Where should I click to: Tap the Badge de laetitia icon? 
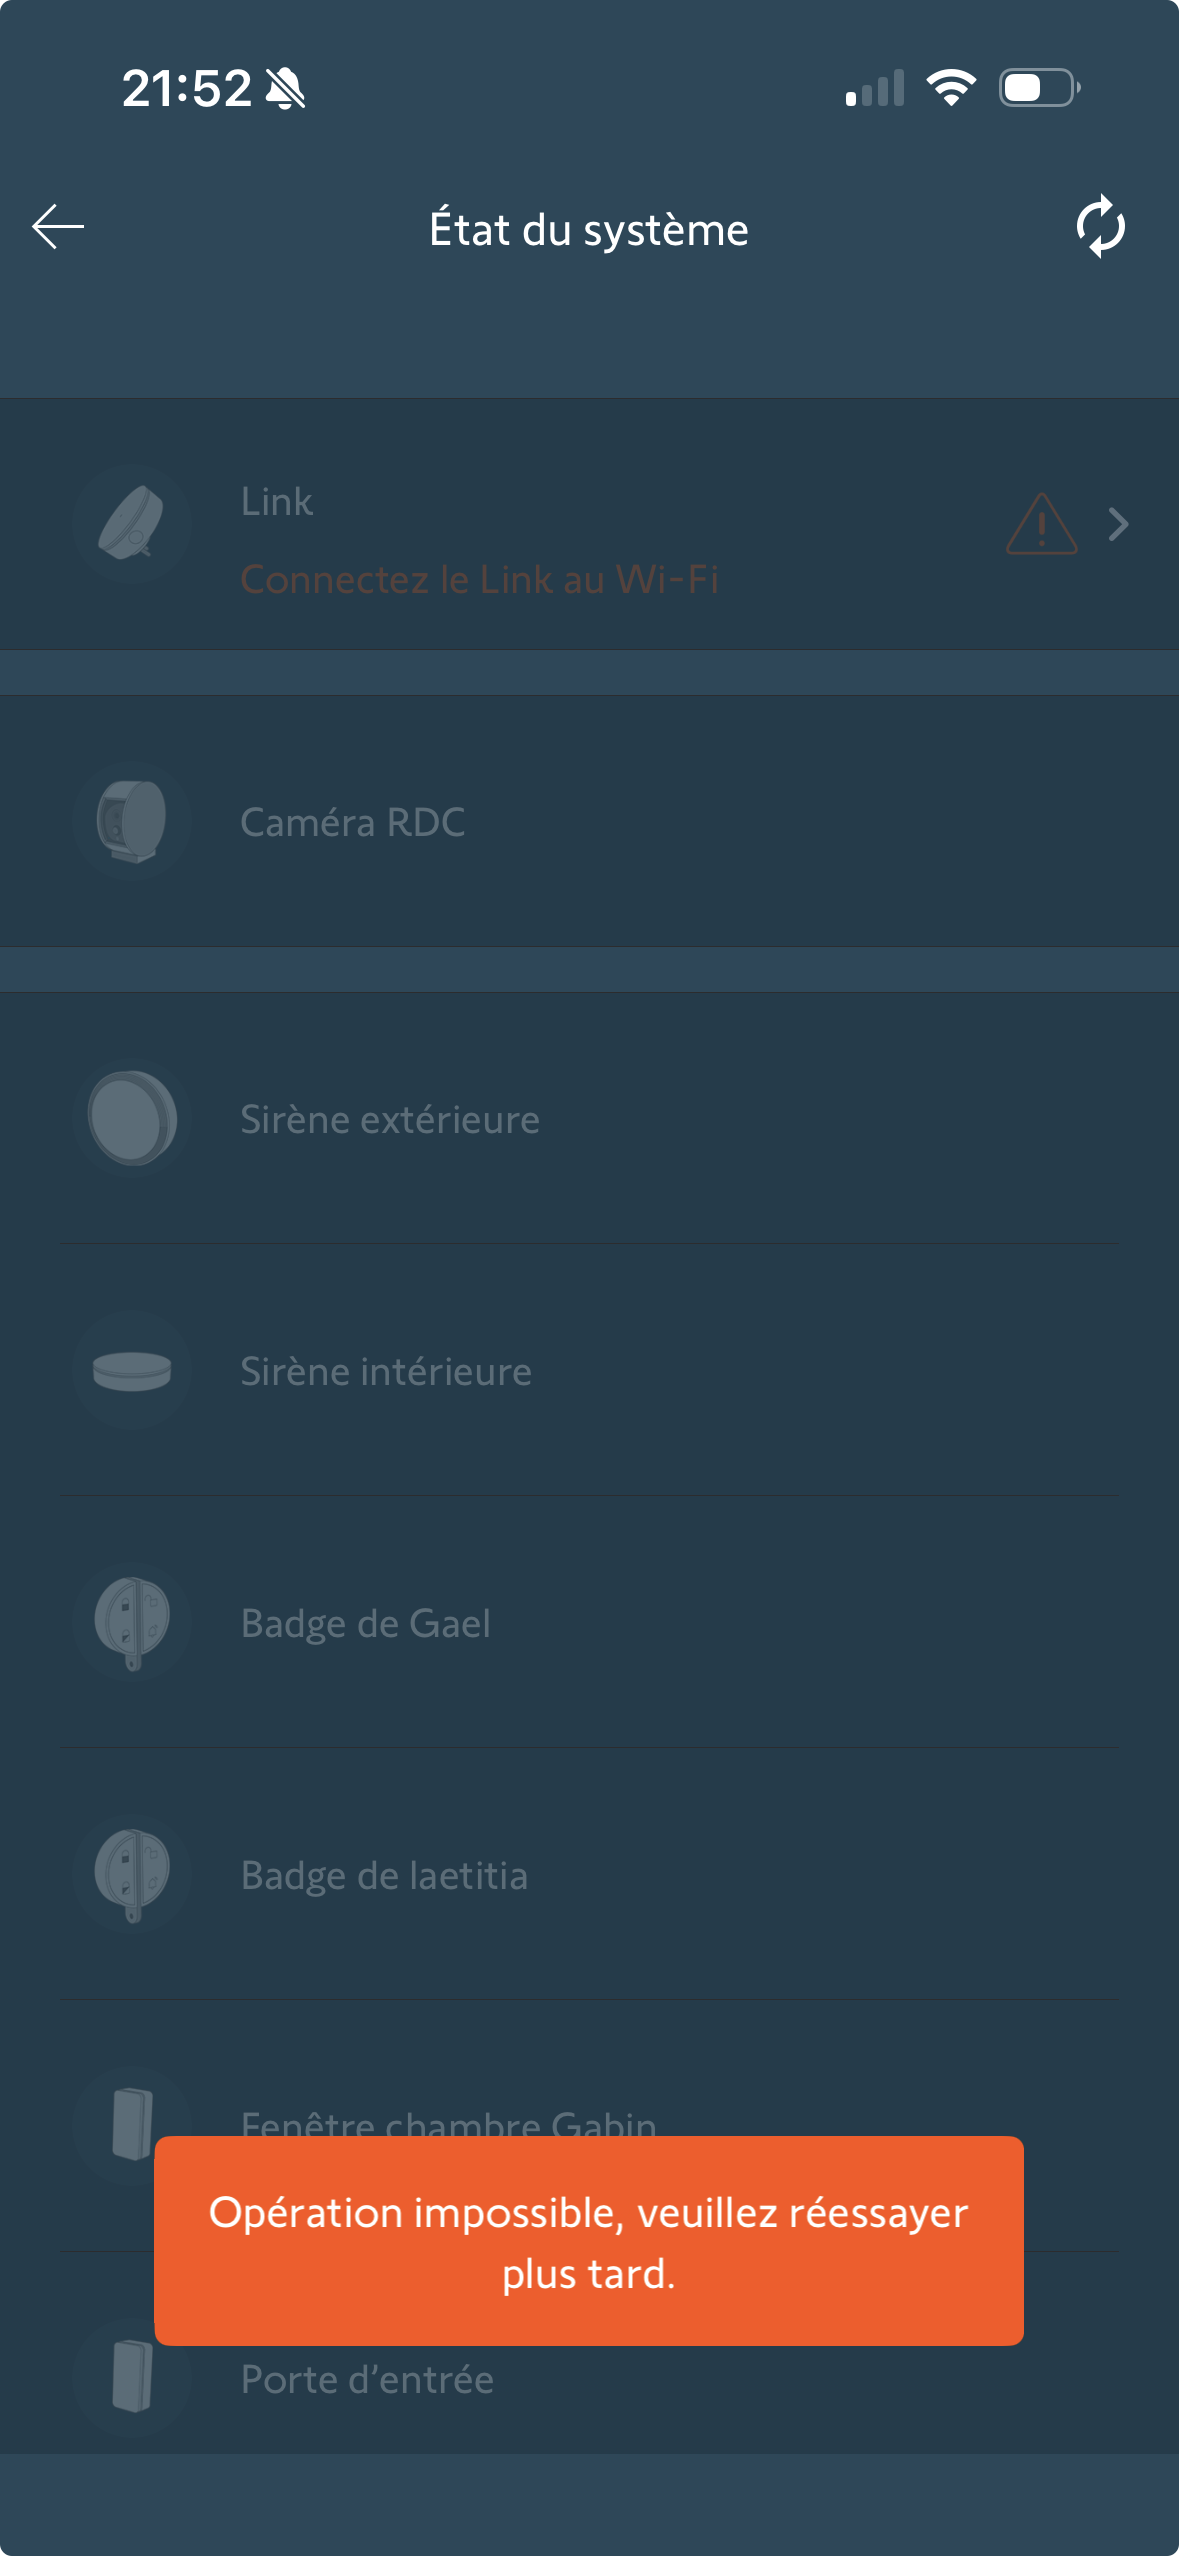[132, 1874]
